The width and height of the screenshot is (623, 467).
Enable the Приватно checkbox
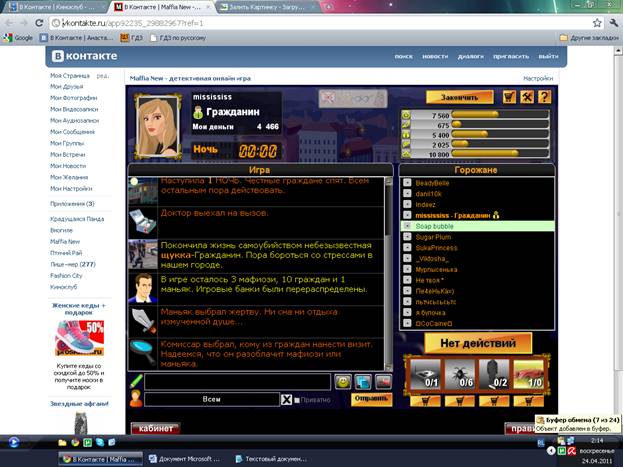(x=297, y=400)
